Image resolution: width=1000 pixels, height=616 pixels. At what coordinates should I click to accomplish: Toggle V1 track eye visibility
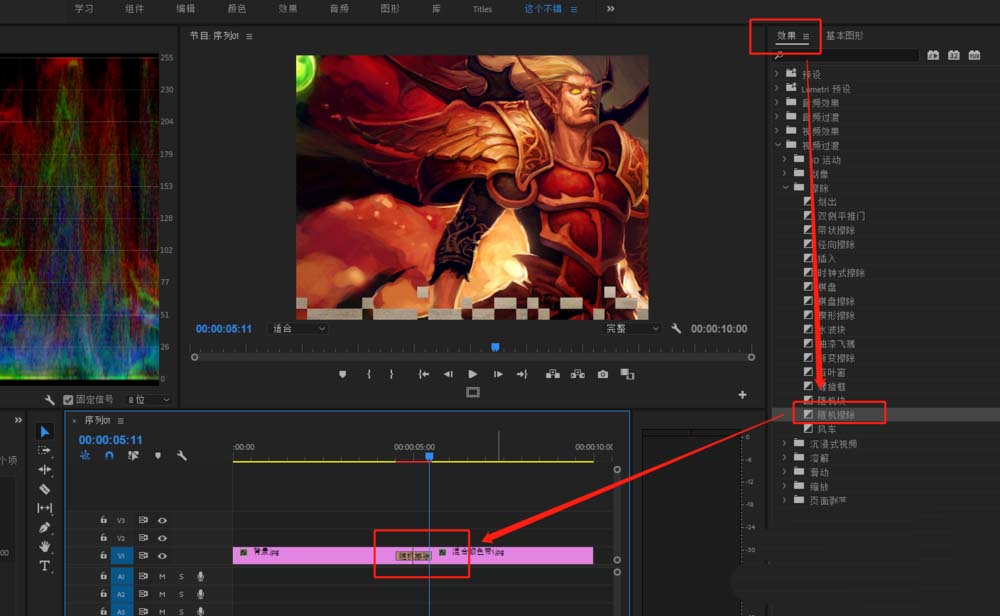tap(162, 555)
